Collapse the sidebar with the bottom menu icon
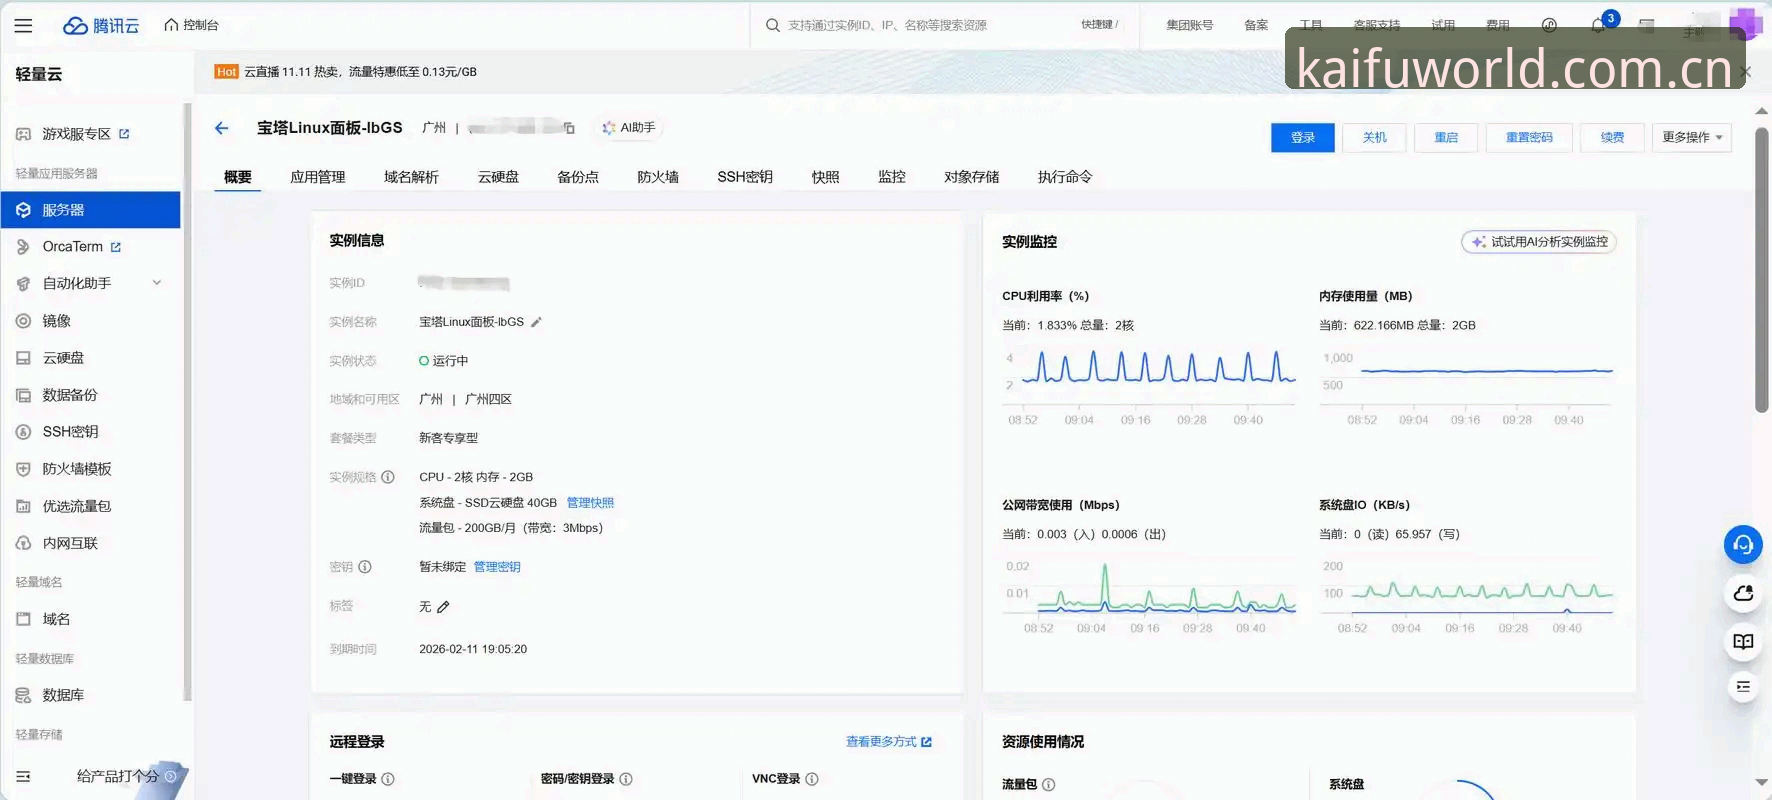Viewport: 1772px width, 800px height. [23, 776]
